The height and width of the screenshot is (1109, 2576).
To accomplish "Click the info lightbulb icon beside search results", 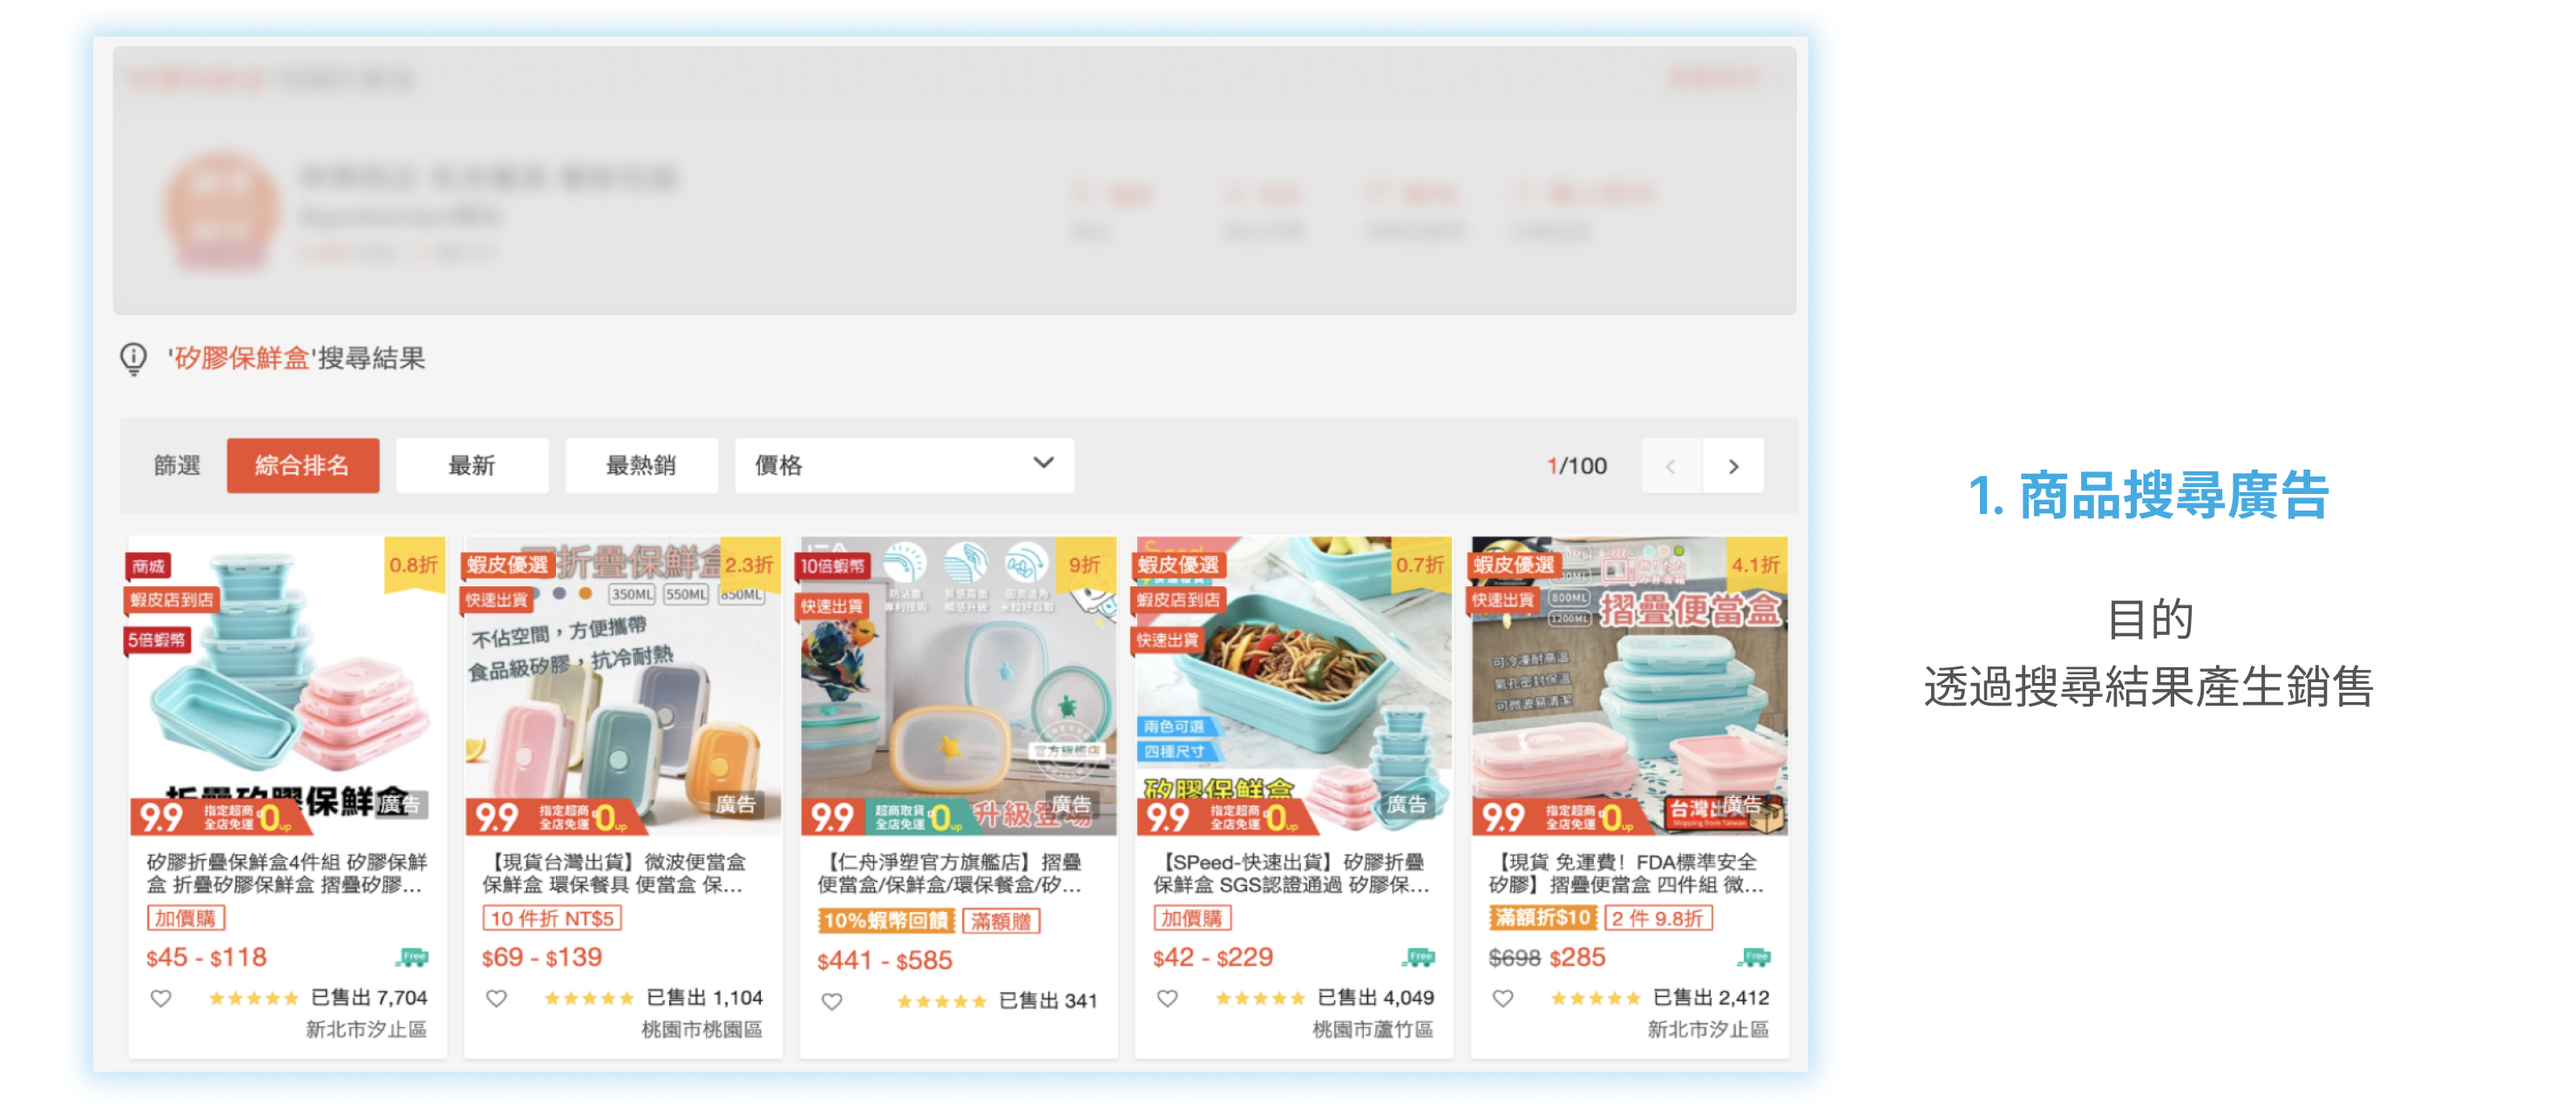I will [133, 358].
